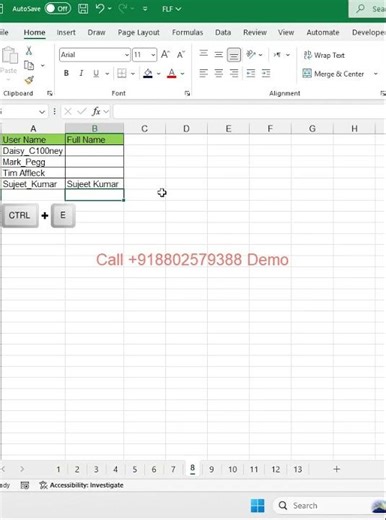Click the Paste clipboard icon
Image resolution: width=386 pixels, height=520 pixels.
point(9,55)
